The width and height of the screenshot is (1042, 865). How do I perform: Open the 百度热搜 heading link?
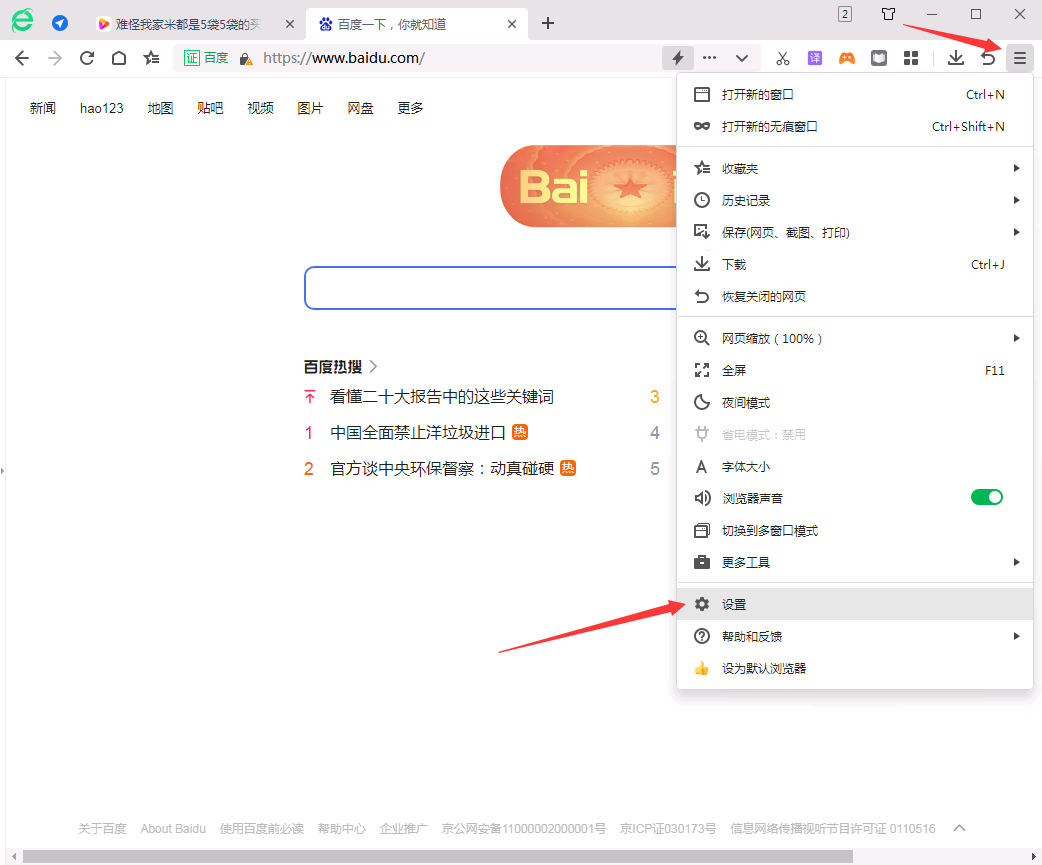pos(340,367)
